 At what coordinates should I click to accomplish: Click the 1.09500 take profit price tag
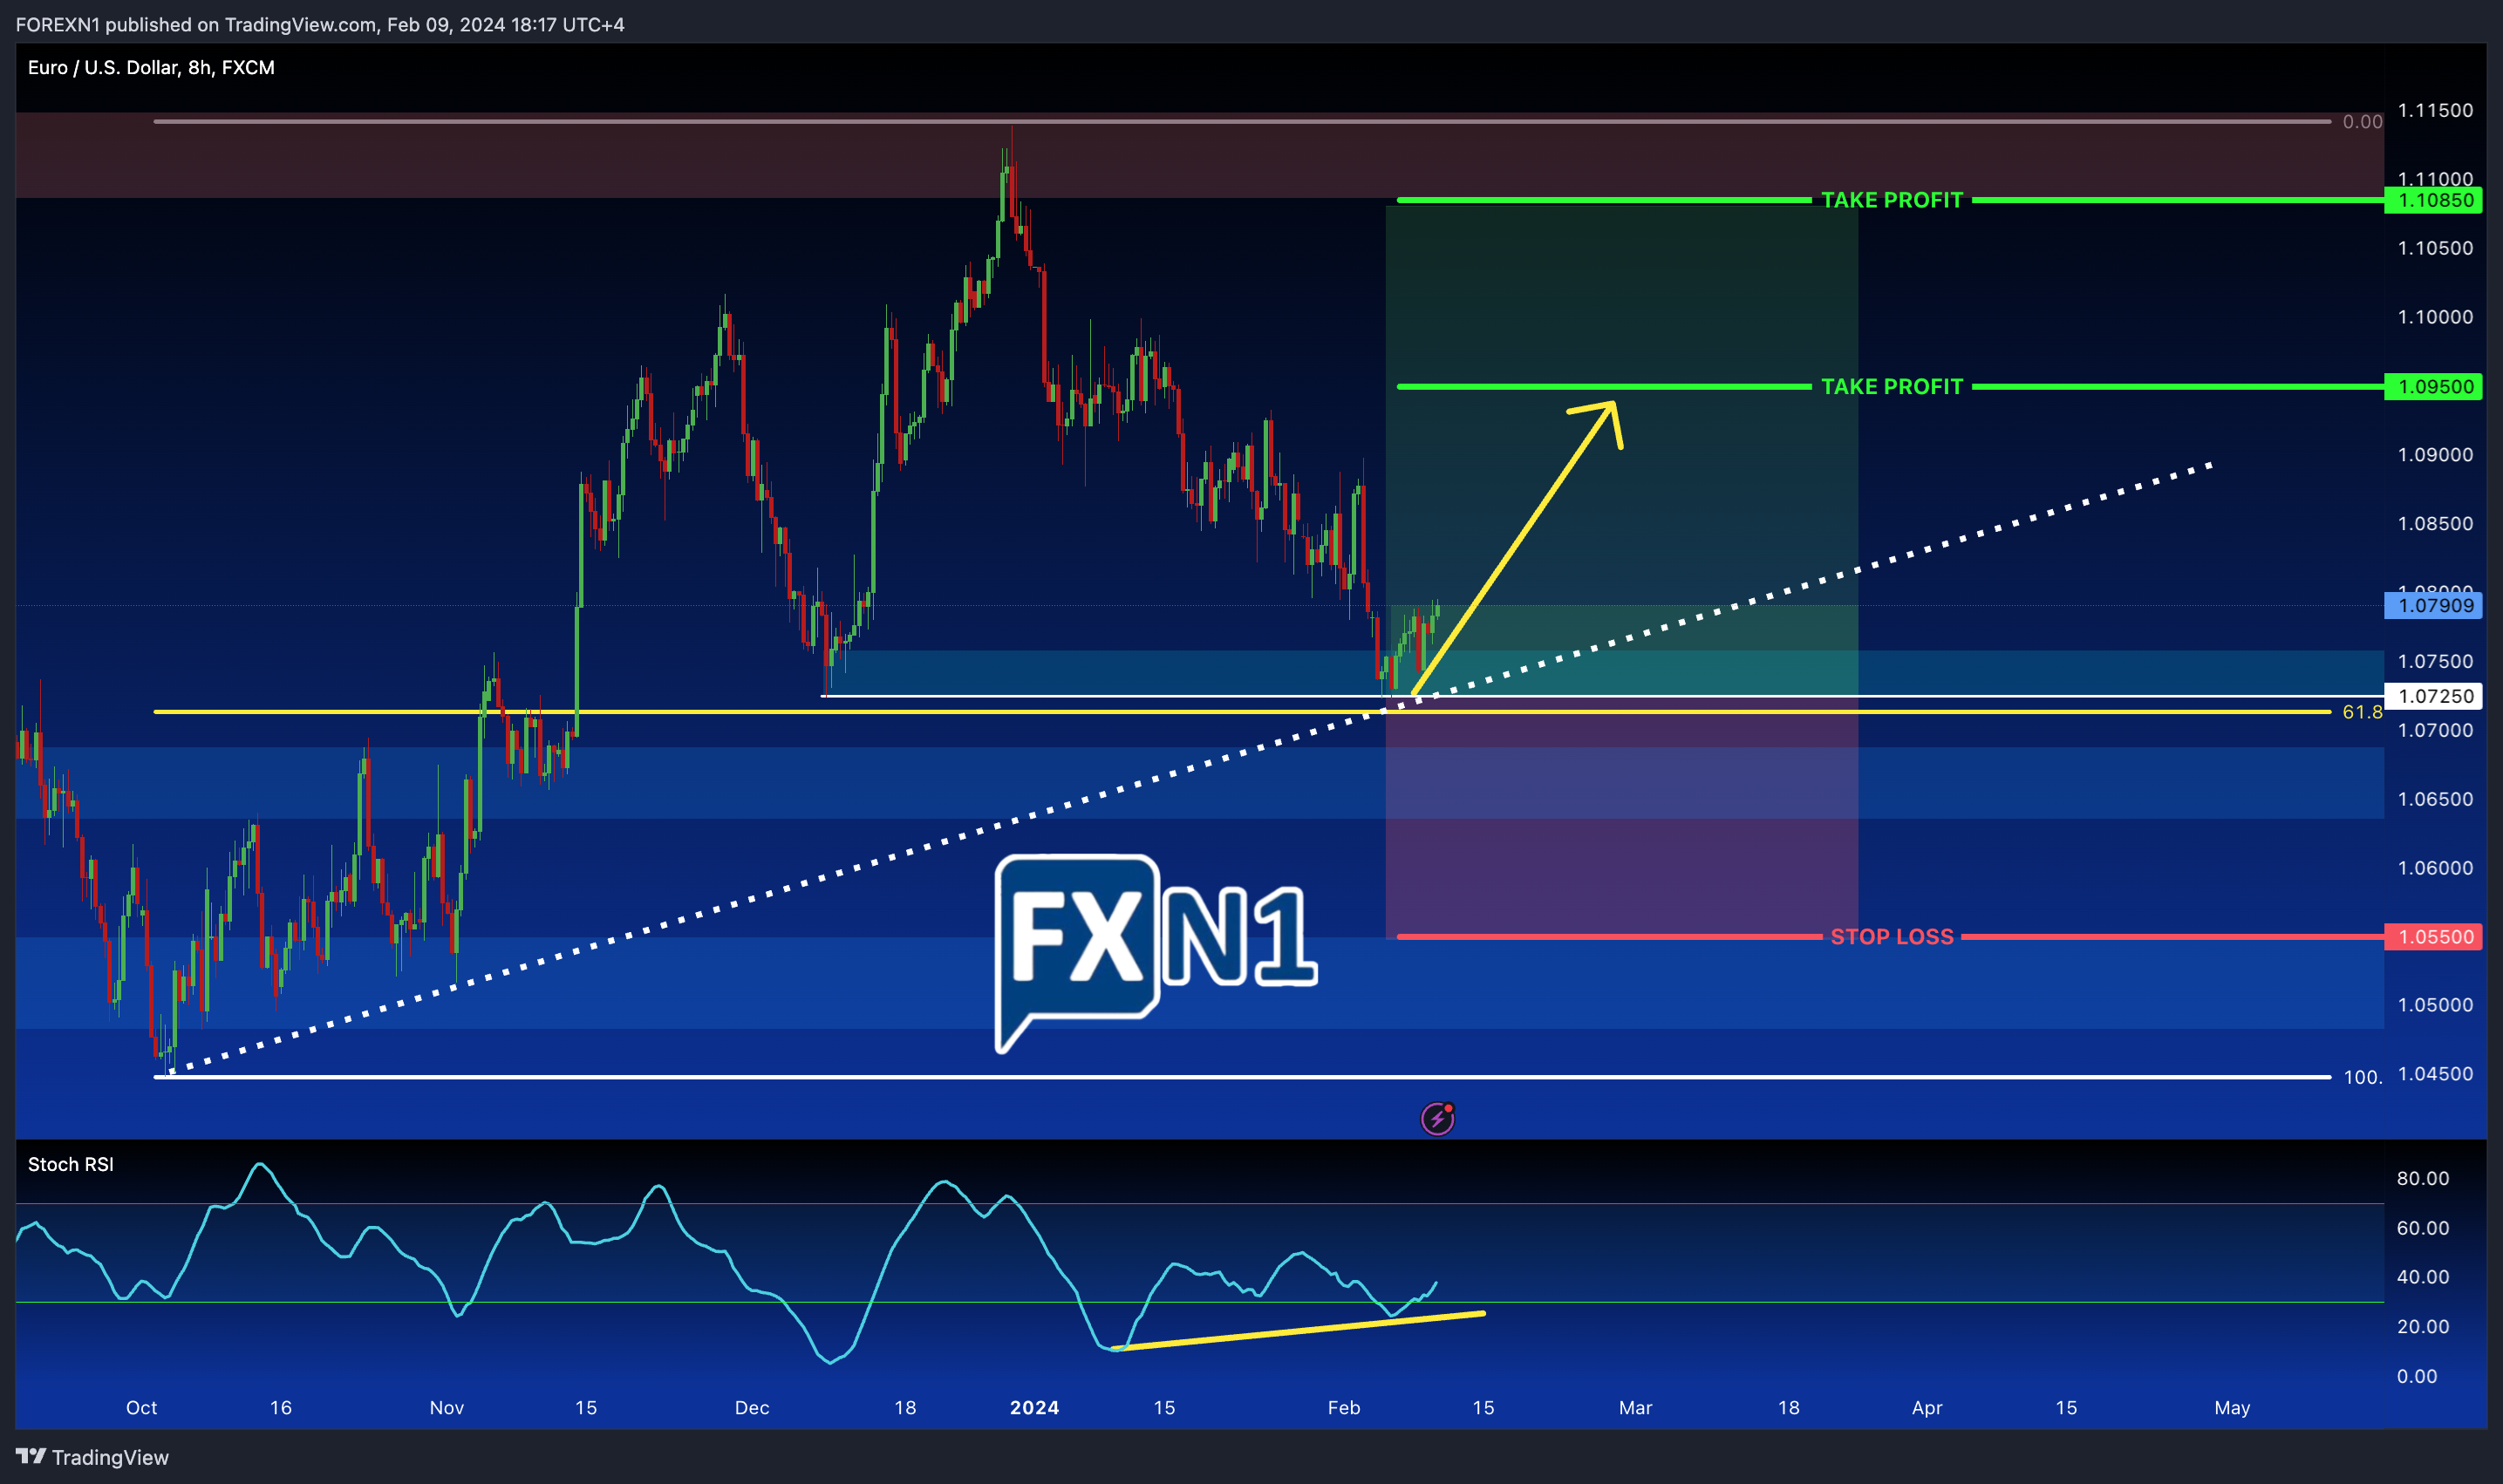coord(2433,386)
